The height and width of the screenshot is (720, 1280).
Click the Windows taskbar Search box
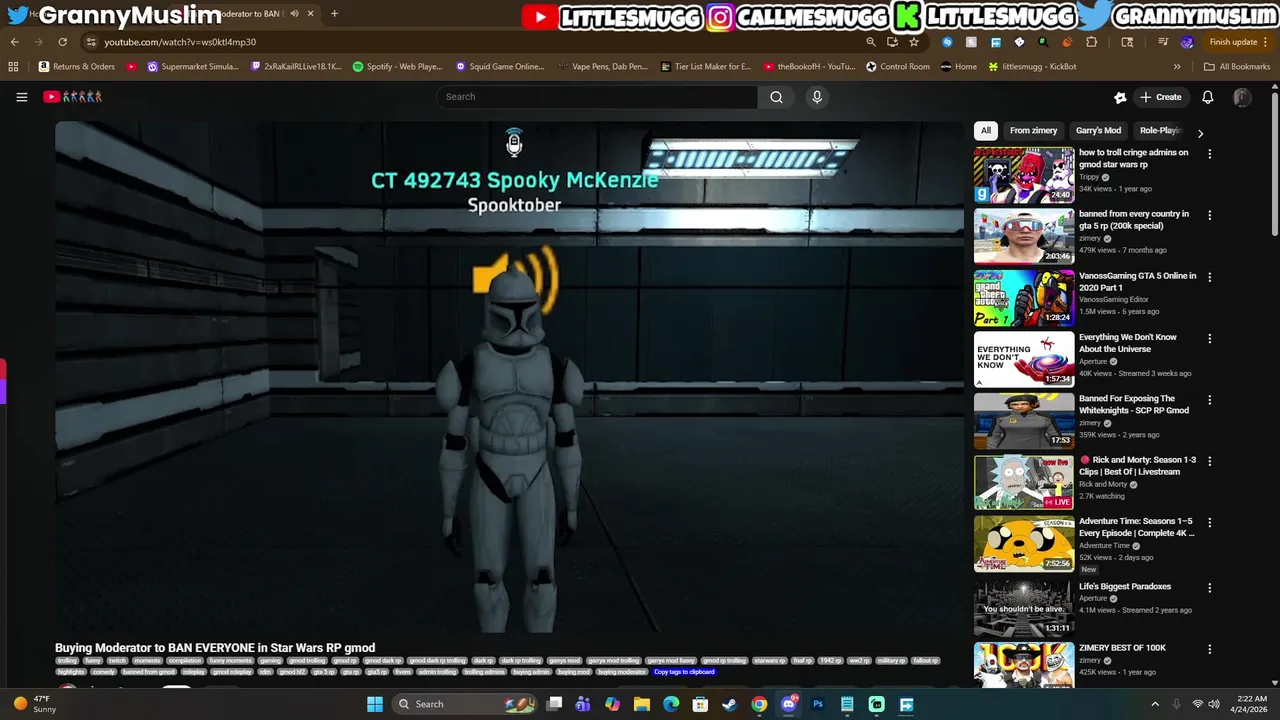(463, 704)
